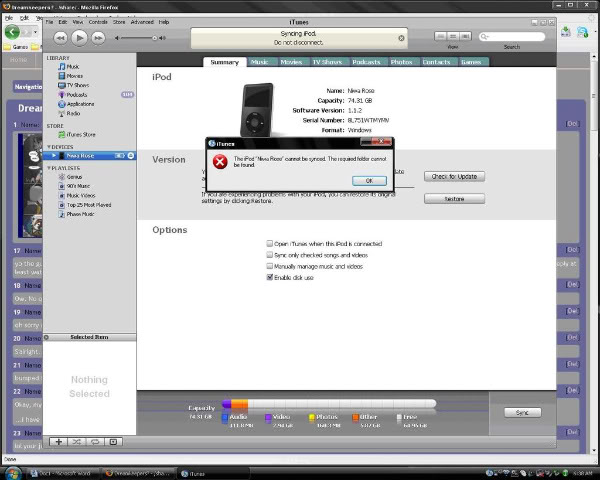Click the previous track button
Viewport: 600px width, 480px height.
60,38
